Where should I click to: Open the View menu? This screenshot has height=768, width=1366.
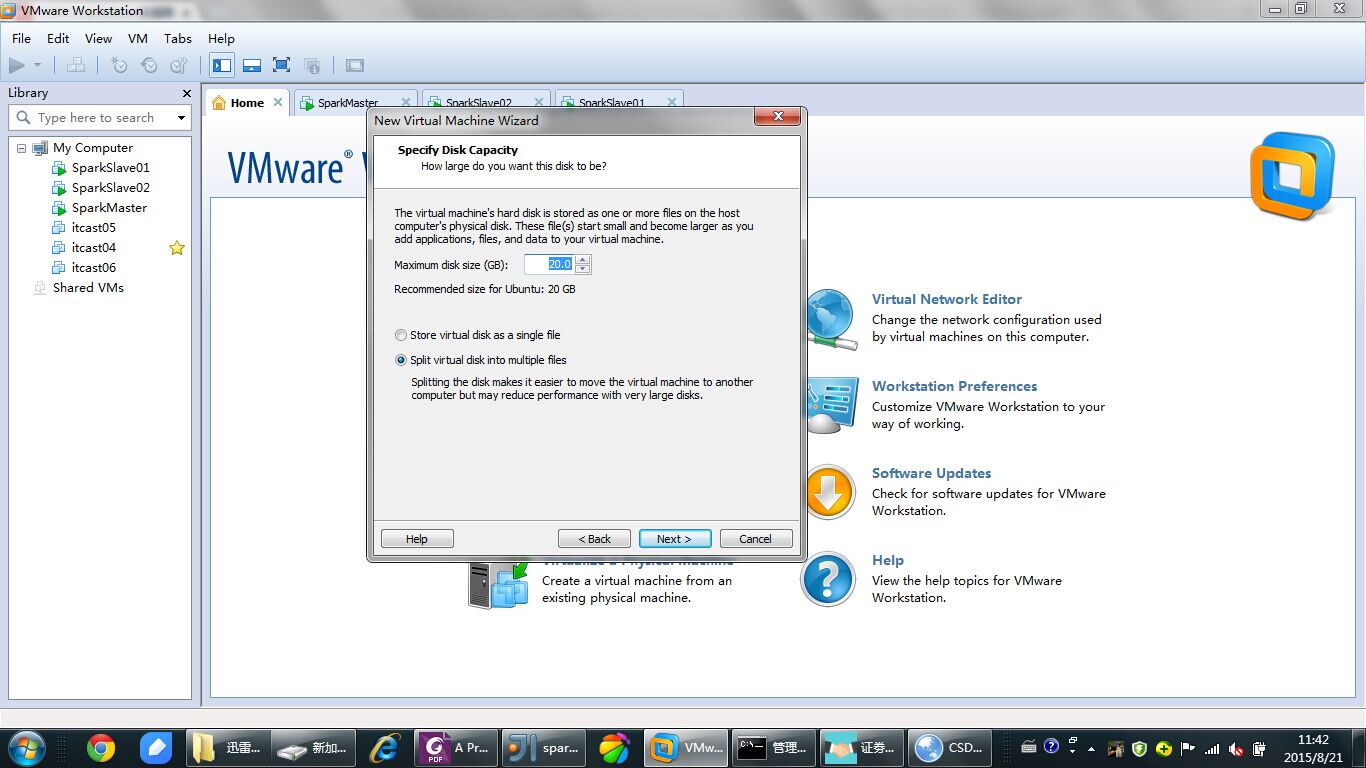pos(98,38)
